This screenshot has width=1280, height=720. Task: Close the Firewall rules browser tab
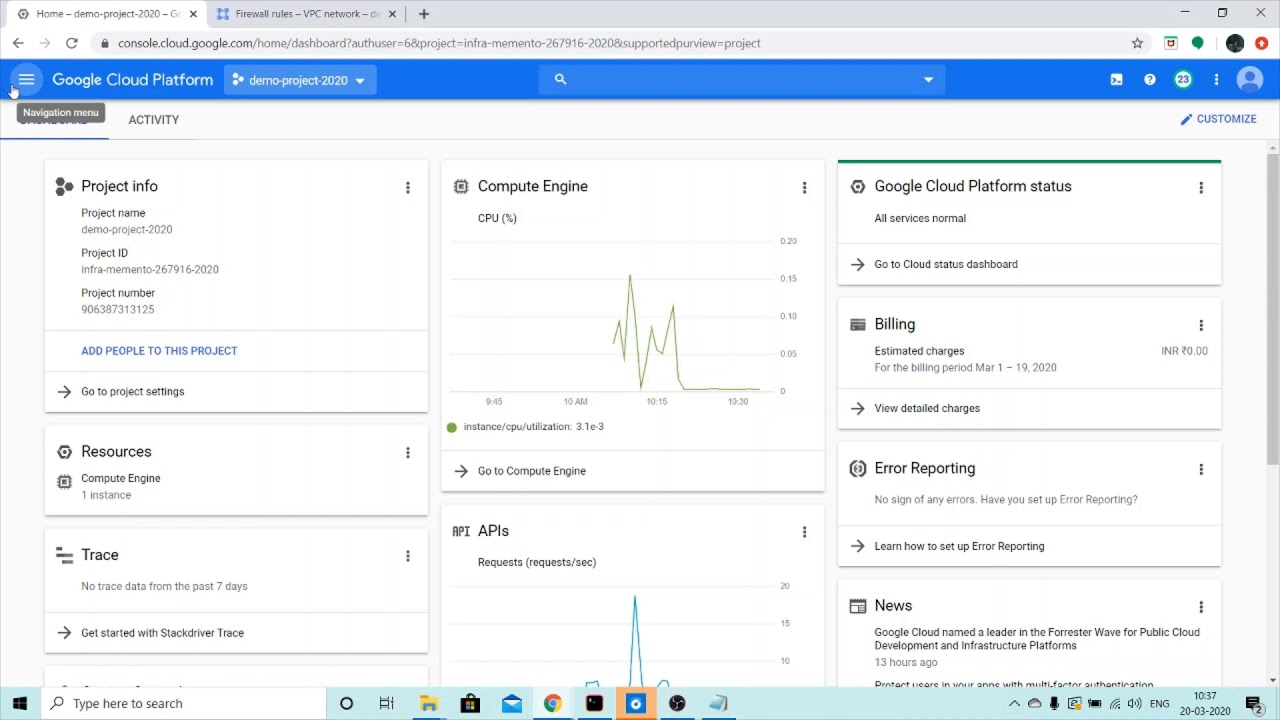pyautogui.click(x=393, y=14)
